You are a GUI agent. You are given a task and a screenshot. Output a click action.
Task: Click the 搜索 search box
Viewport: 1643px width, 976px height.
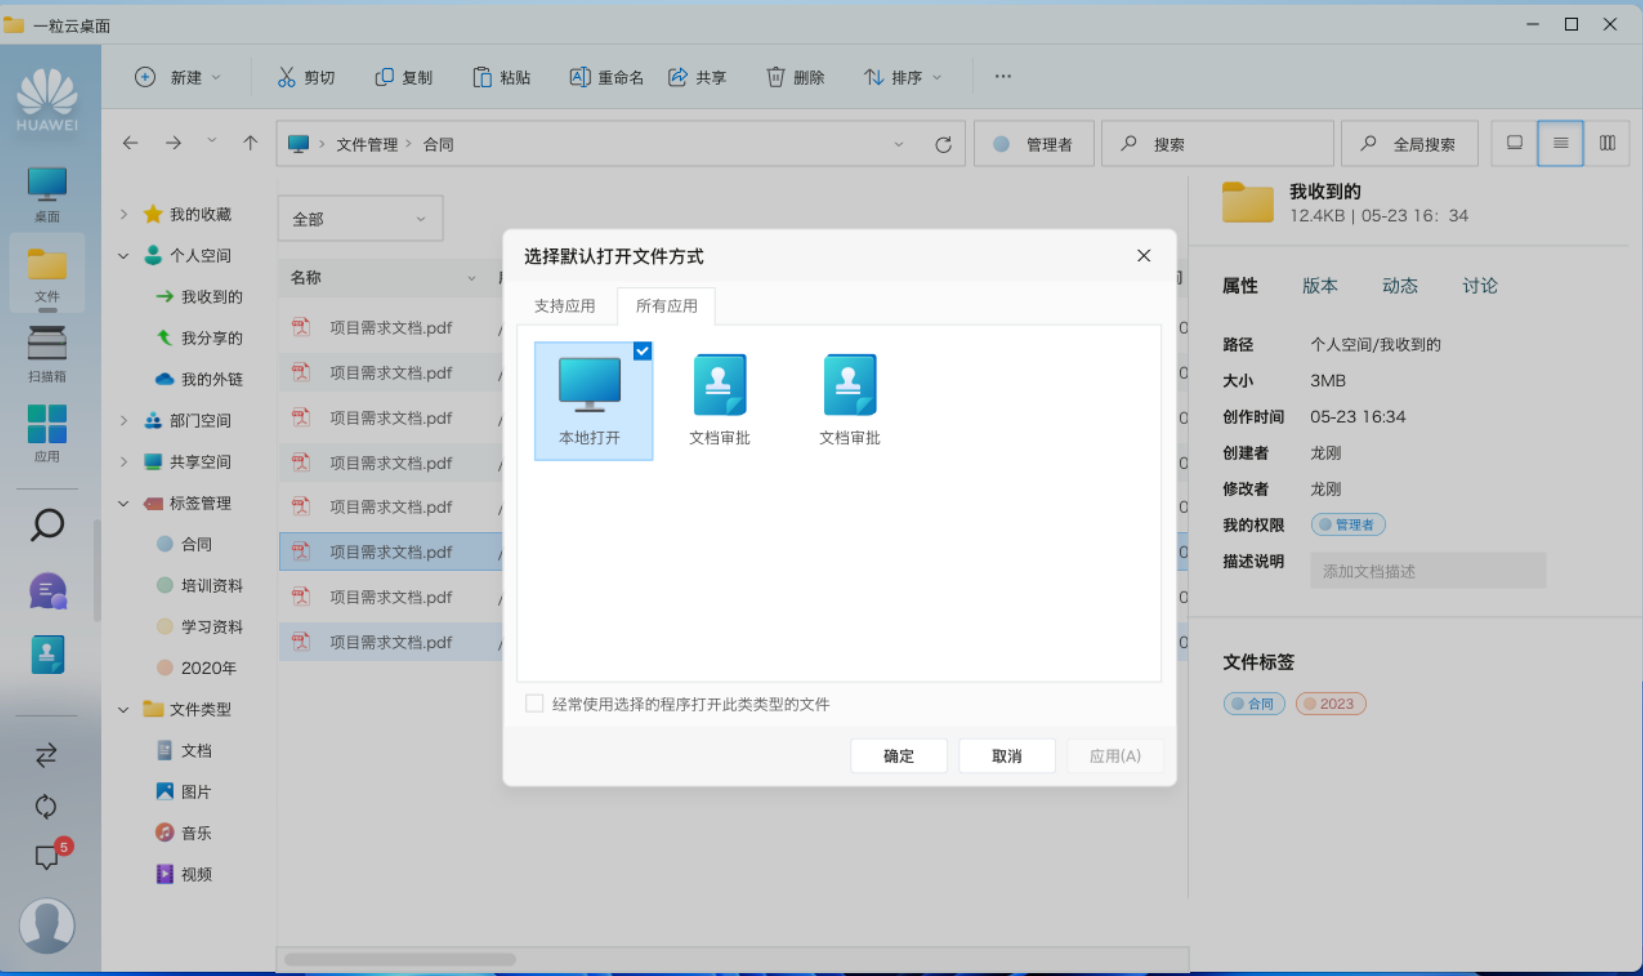click(1218, 144)
